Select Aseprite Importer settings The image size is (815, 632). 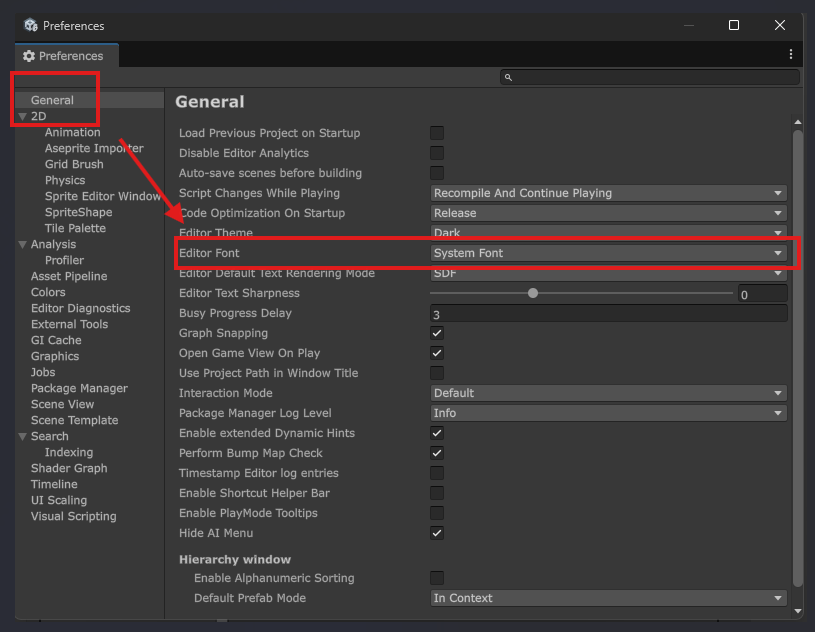coord(94,148)
